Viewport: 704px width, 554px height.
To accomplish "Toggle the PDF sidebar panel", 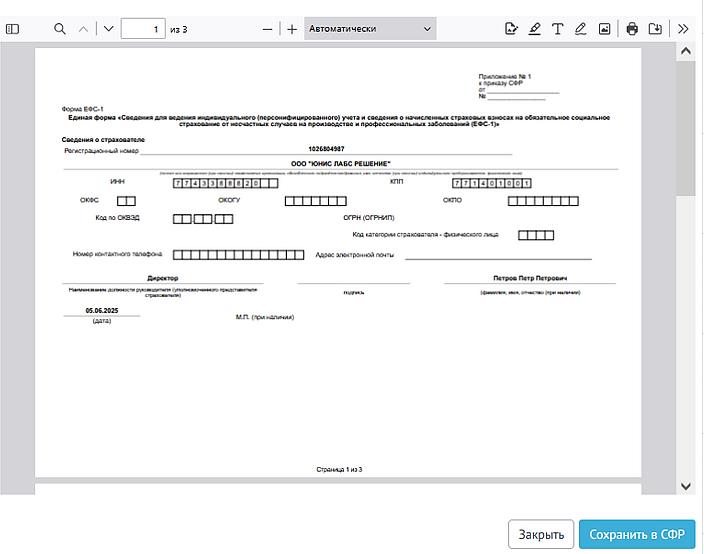I will point(13,29).
